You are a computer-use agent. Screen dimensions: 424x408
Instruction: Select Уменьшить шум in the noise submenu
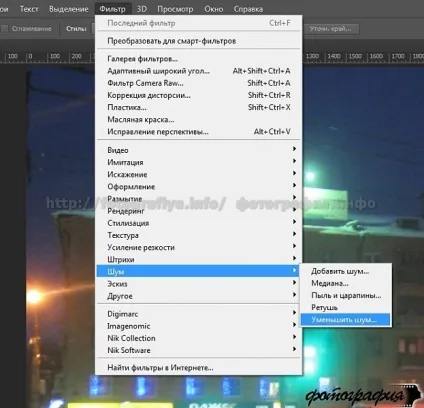345,320
